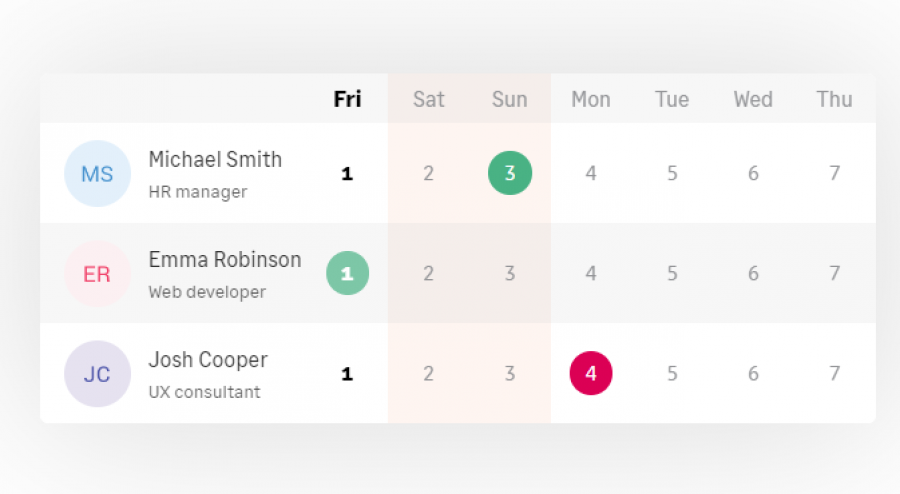Click Emma Robinson's ER avatar
Image resolution: width=900 pixels, height=494 pixels.
98,274
